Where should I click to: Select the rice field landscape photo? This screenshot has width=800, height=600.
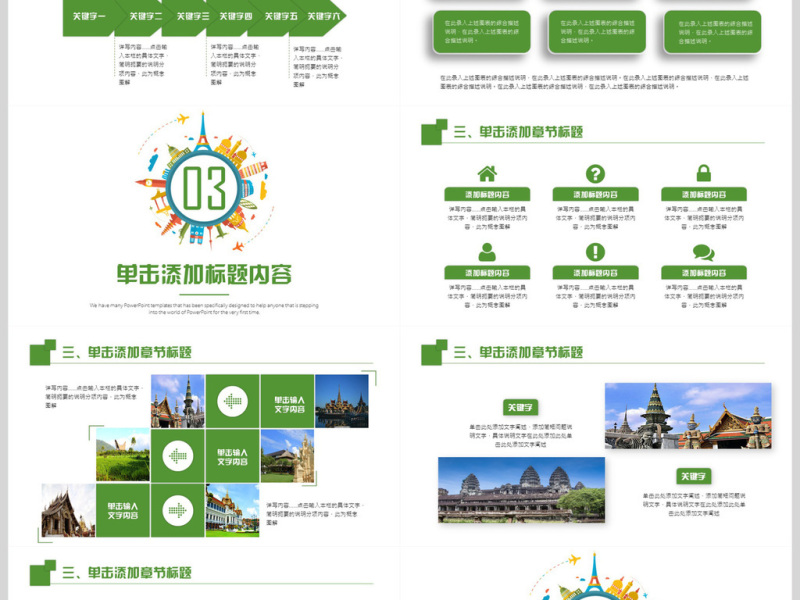pyautogui.click(x=122, y=456)
